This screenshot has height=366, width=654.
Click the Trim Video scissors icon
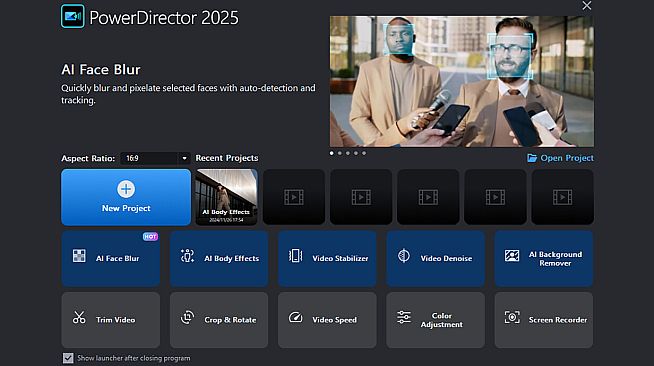pos(79,317)
